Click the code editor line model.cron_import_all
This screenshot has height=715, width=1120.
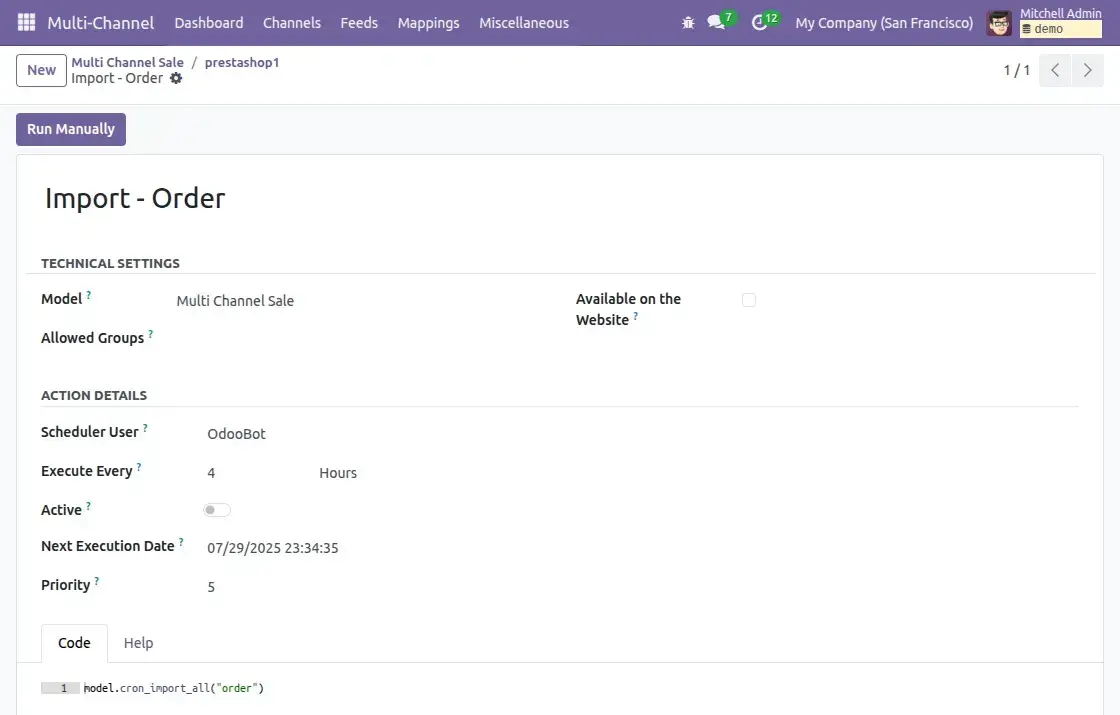pyautogui.click(x=174, y=688)
